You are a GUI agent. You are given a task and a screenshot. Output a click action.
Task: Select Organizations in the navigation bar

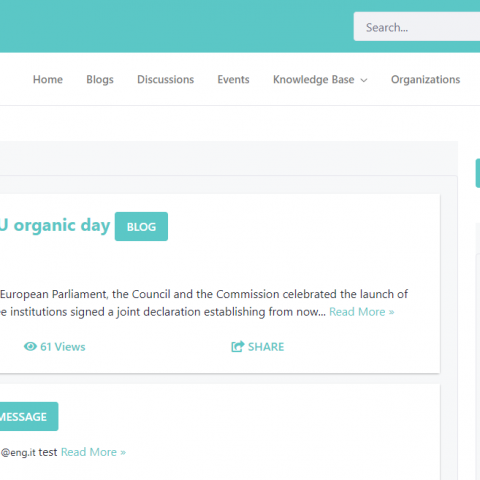(x=425, y=80)
